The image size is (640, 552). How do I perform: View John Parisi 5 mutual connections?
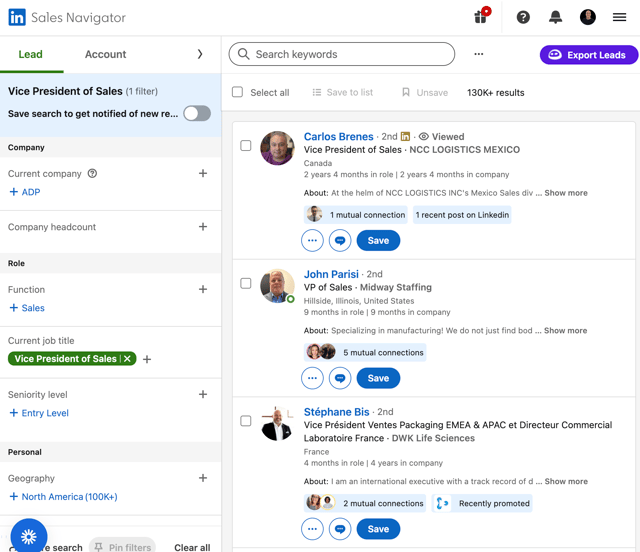(x=365, y=352)
